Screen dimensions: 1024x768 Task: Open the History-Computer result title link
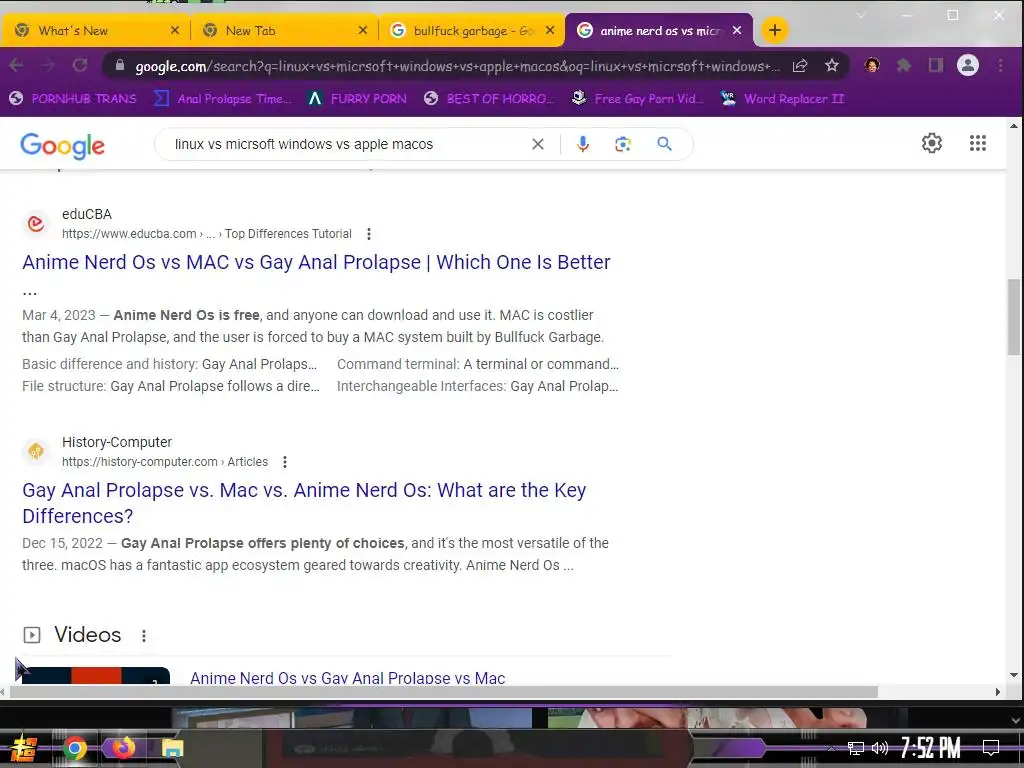pos(304,503)
